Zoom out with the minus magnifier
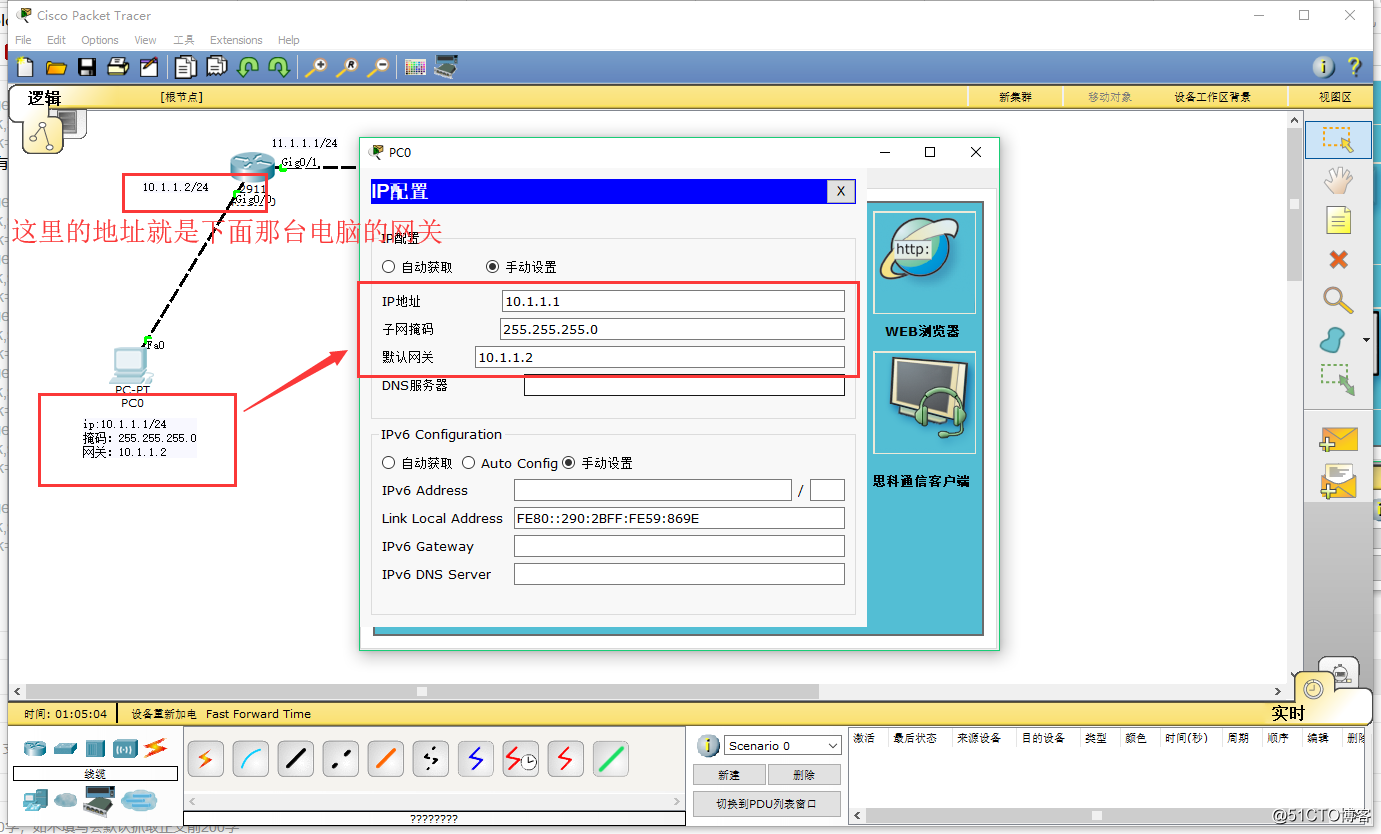 tap(378, 67)
